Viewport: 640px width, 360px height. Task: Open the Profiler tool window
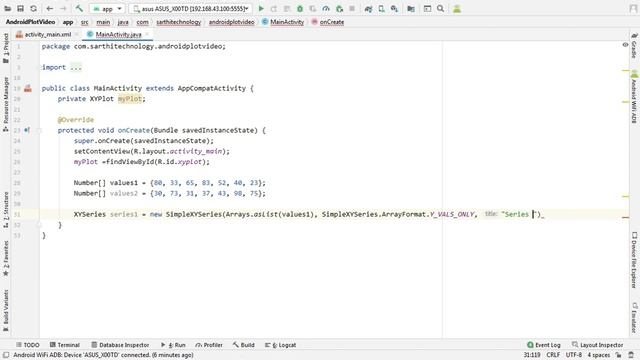tap(209, 345)
